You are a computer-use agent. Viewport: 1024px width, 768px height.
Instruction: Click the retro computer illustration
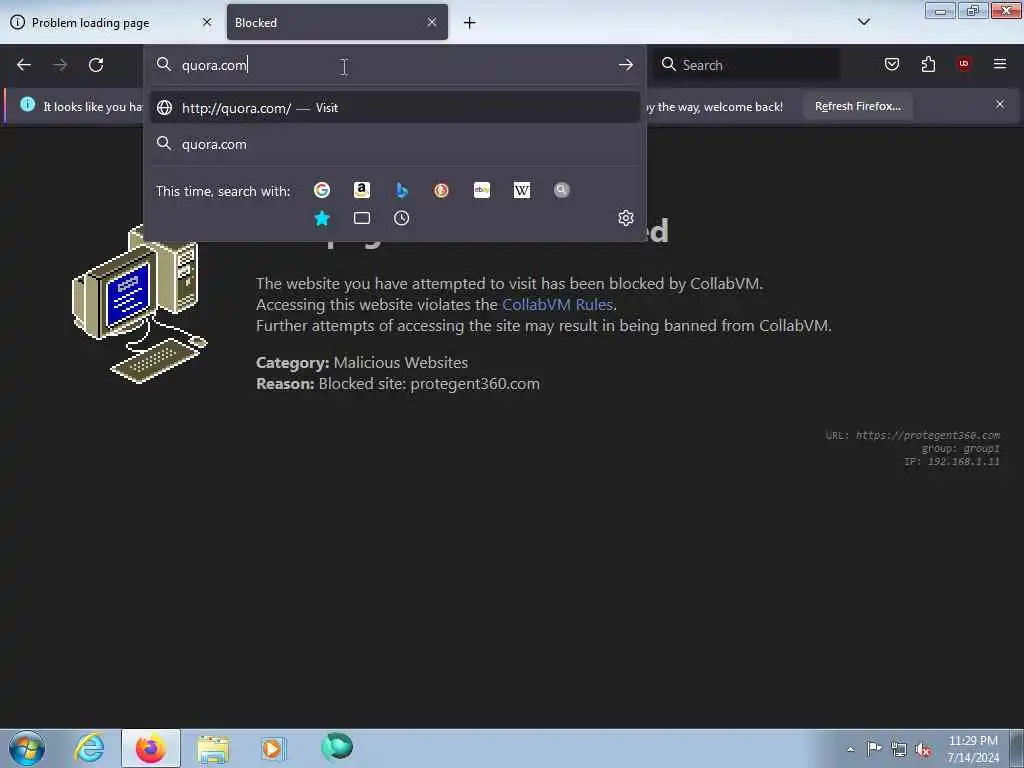139,304
